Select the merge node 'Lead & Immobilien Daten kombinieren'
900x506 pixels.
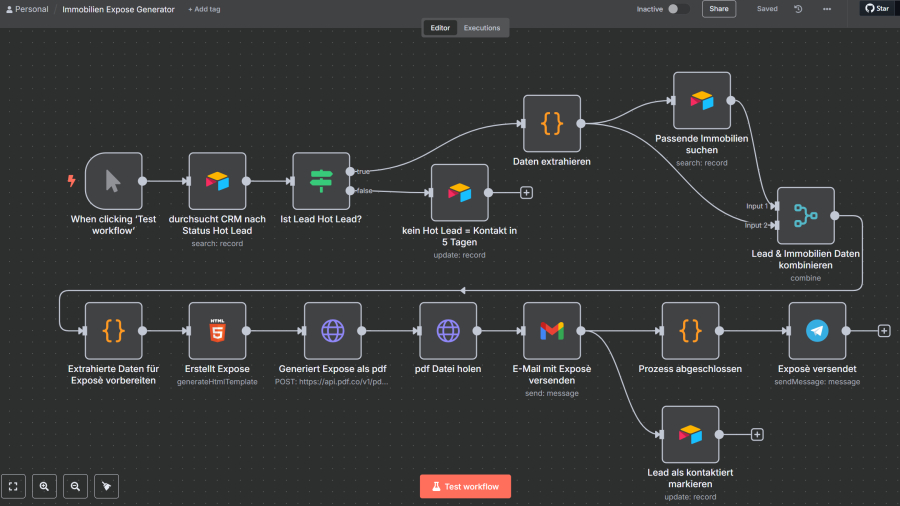pyautogui.click(x=805, y=215)
